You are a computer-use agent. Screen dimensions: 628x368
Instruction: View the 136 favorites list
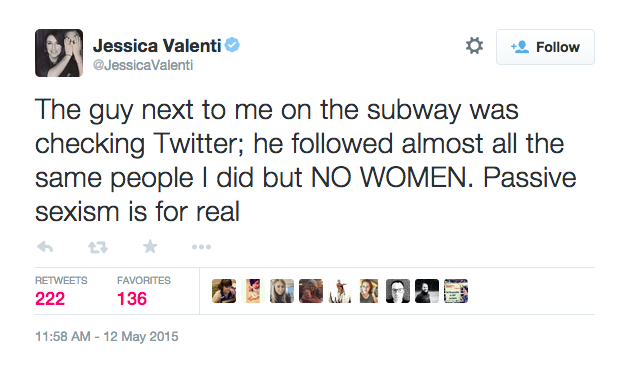(x=144, y=292)
